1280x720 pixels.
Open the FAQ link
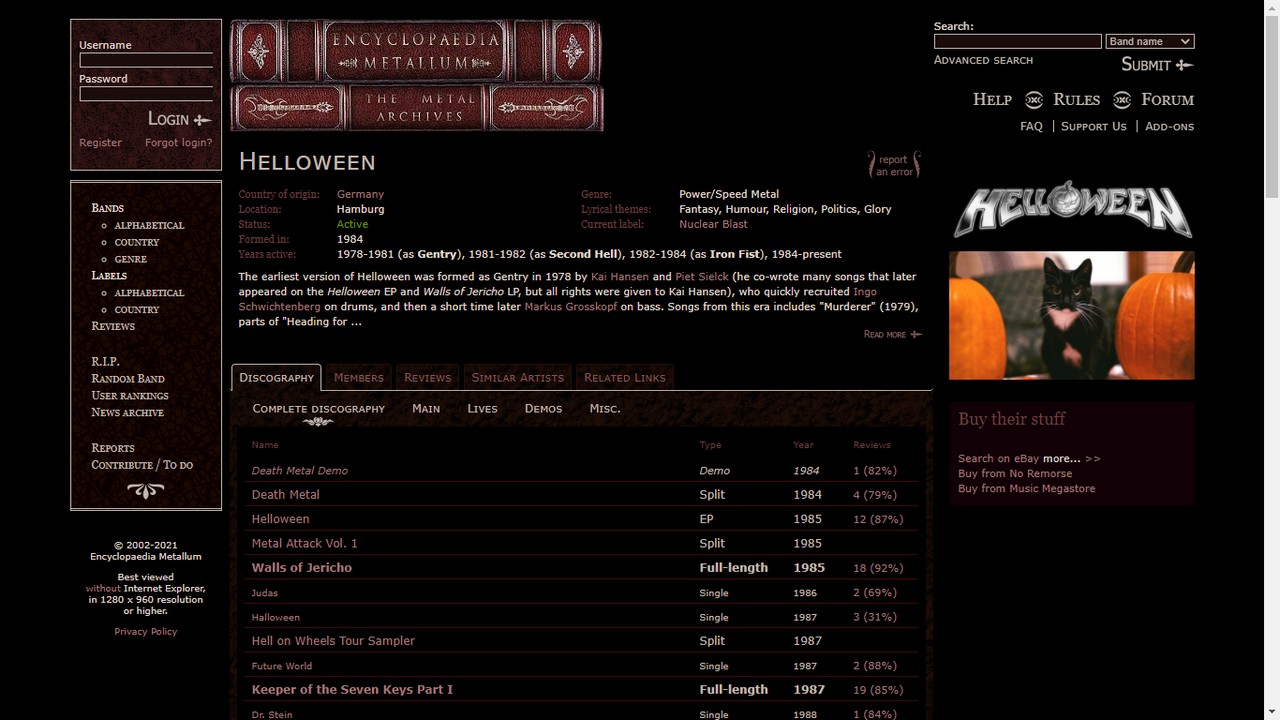pyautogui.click(x=1031, y=127)
